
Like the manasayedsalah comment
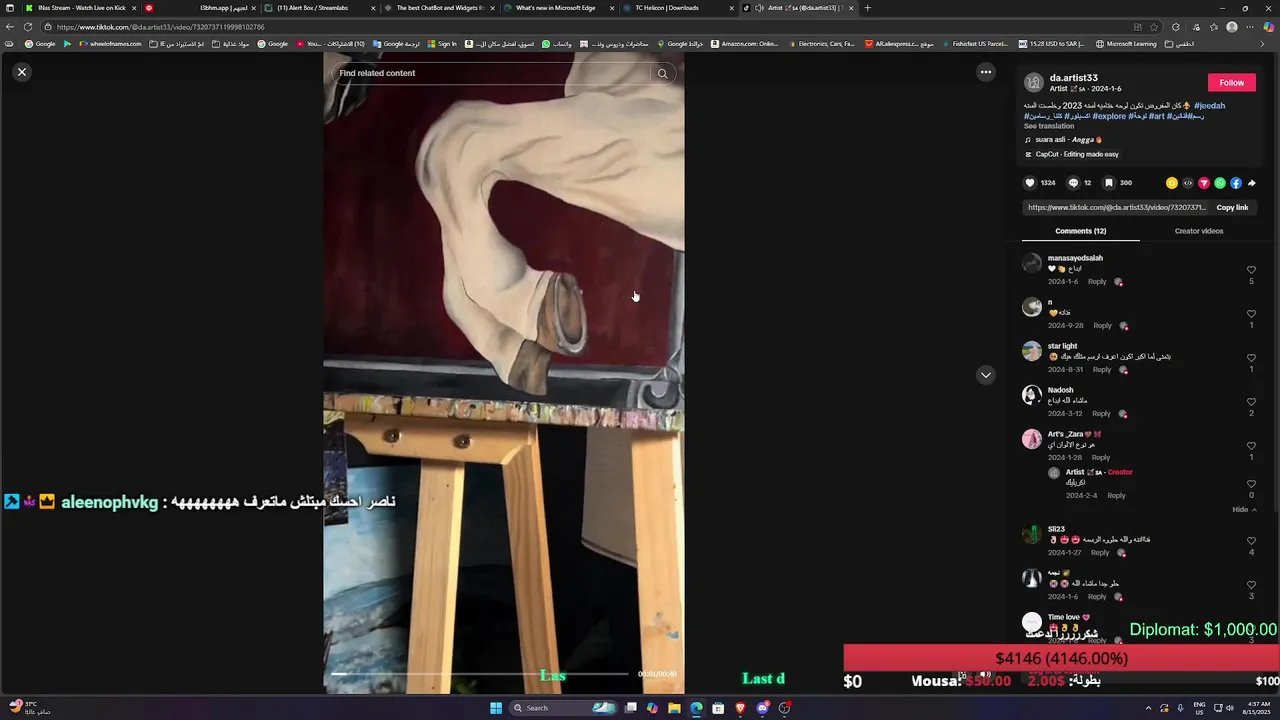point(1251,270)
